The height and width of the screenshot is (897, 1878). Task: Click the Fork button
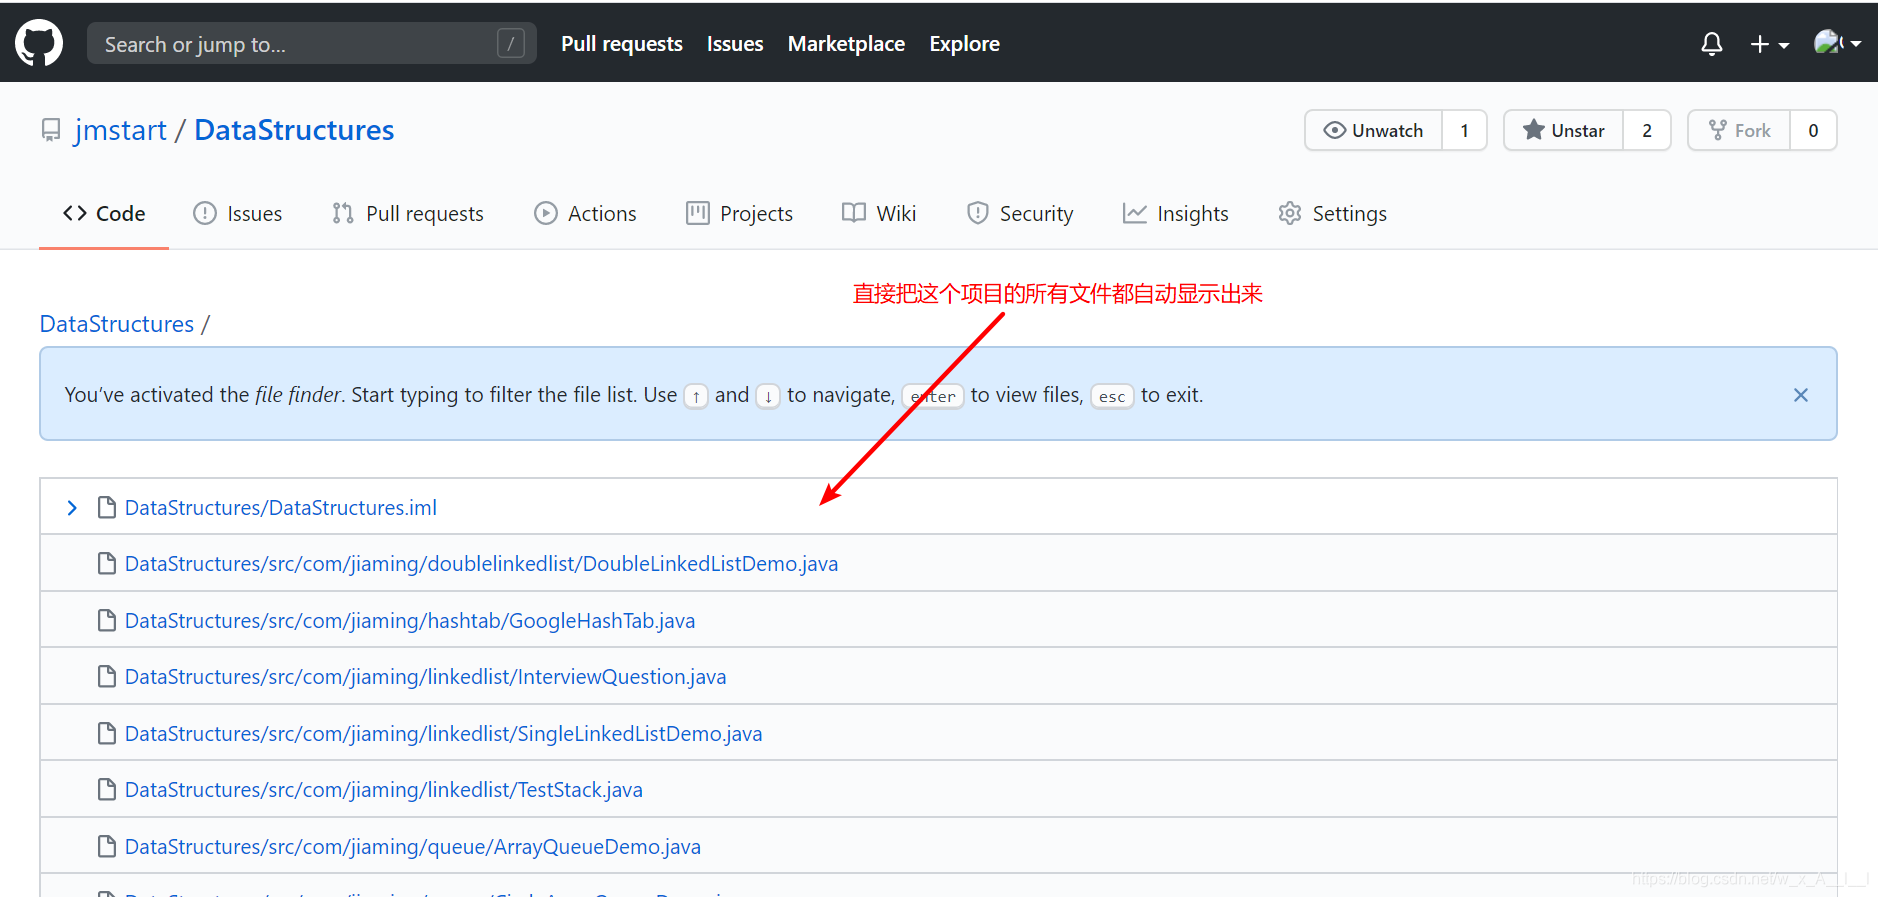point(1739,130)
